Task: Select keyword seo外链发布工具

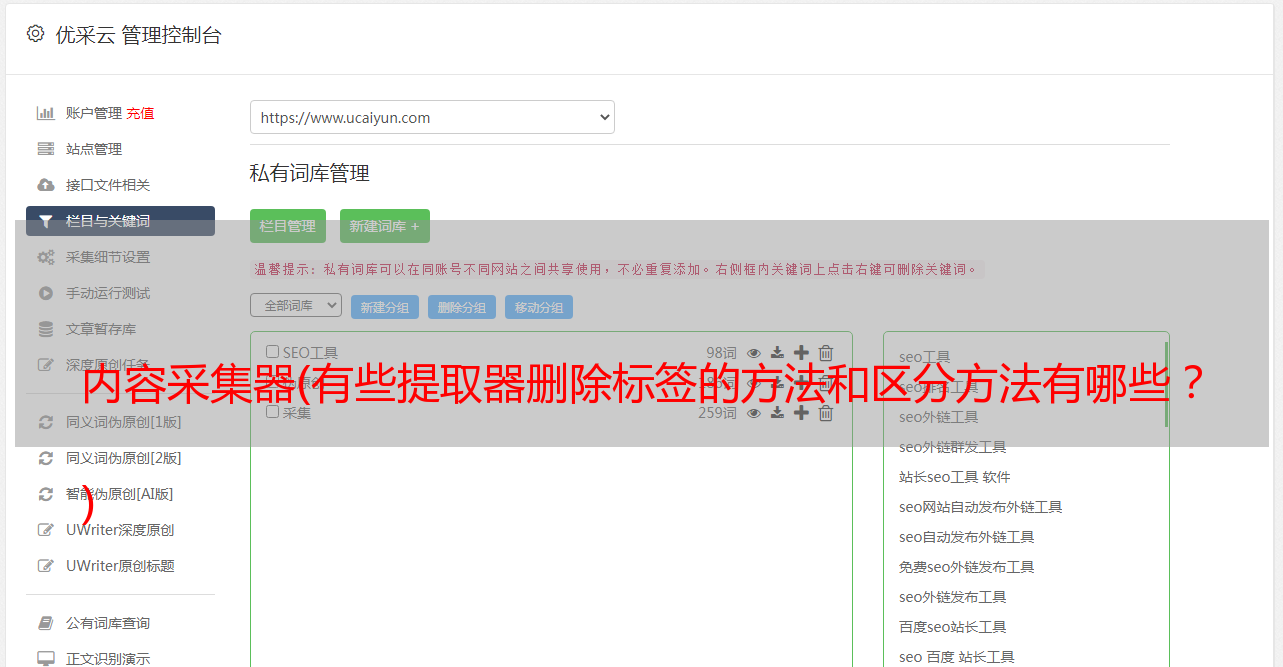Action: (x=952, y=597)
